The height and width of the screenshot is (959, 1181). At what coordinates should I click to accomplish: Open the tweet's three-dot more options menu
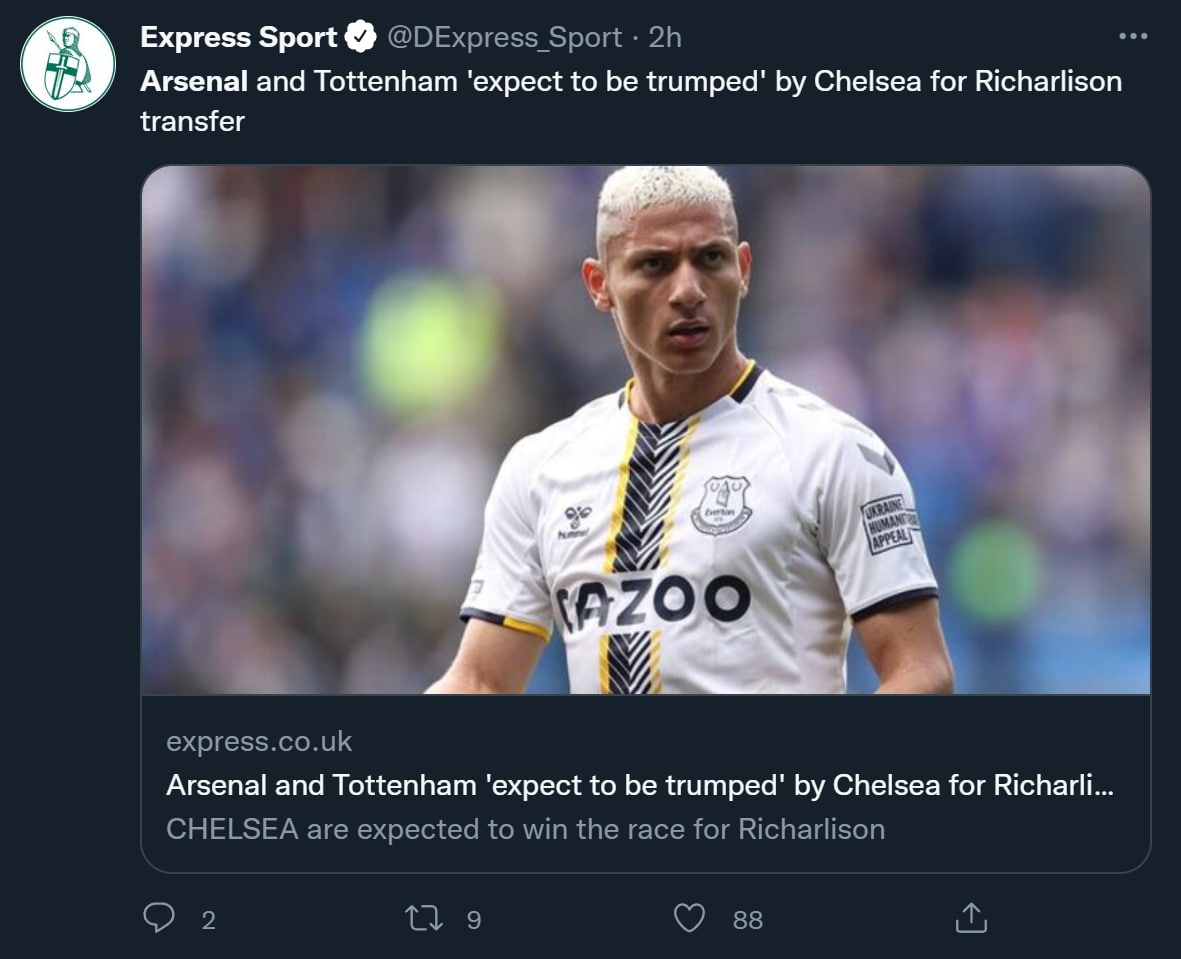pos(1132,37)
